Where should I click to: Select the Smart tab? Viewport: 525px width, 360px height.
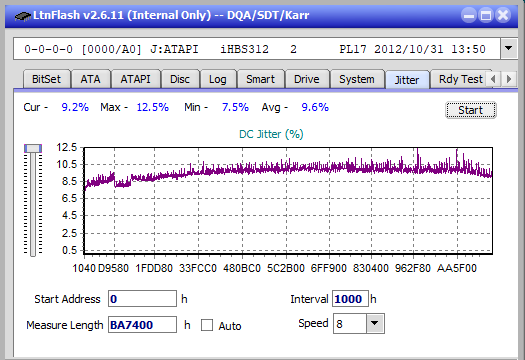(x=260, y=79)
